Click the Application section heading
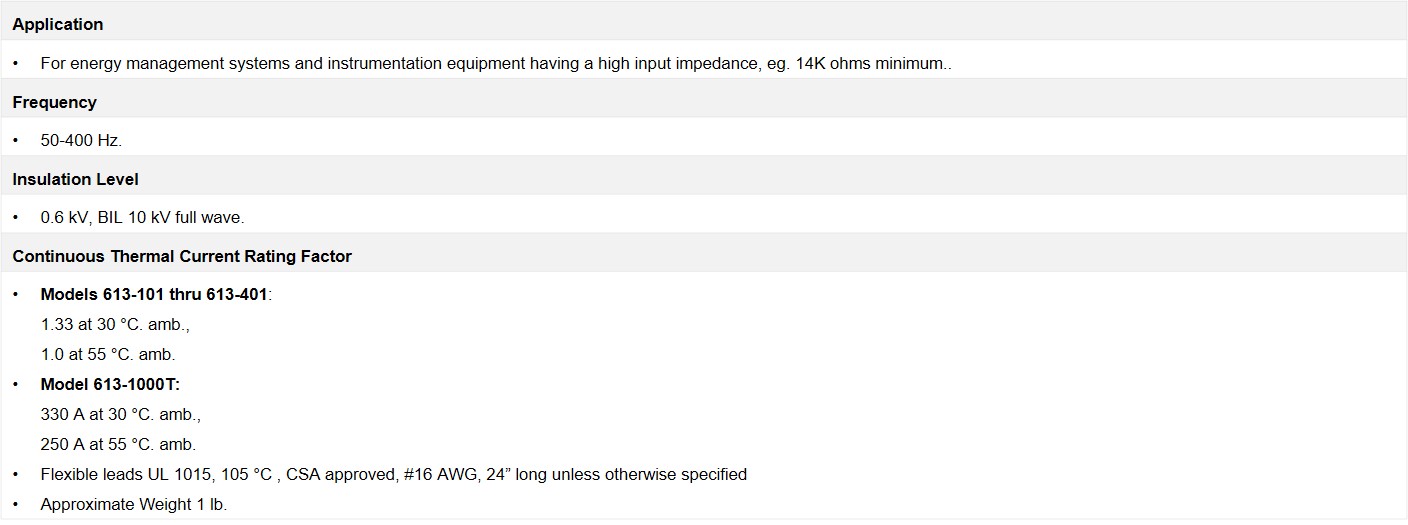This screenshot has width=1408, height=525. [x=58, y=24]
